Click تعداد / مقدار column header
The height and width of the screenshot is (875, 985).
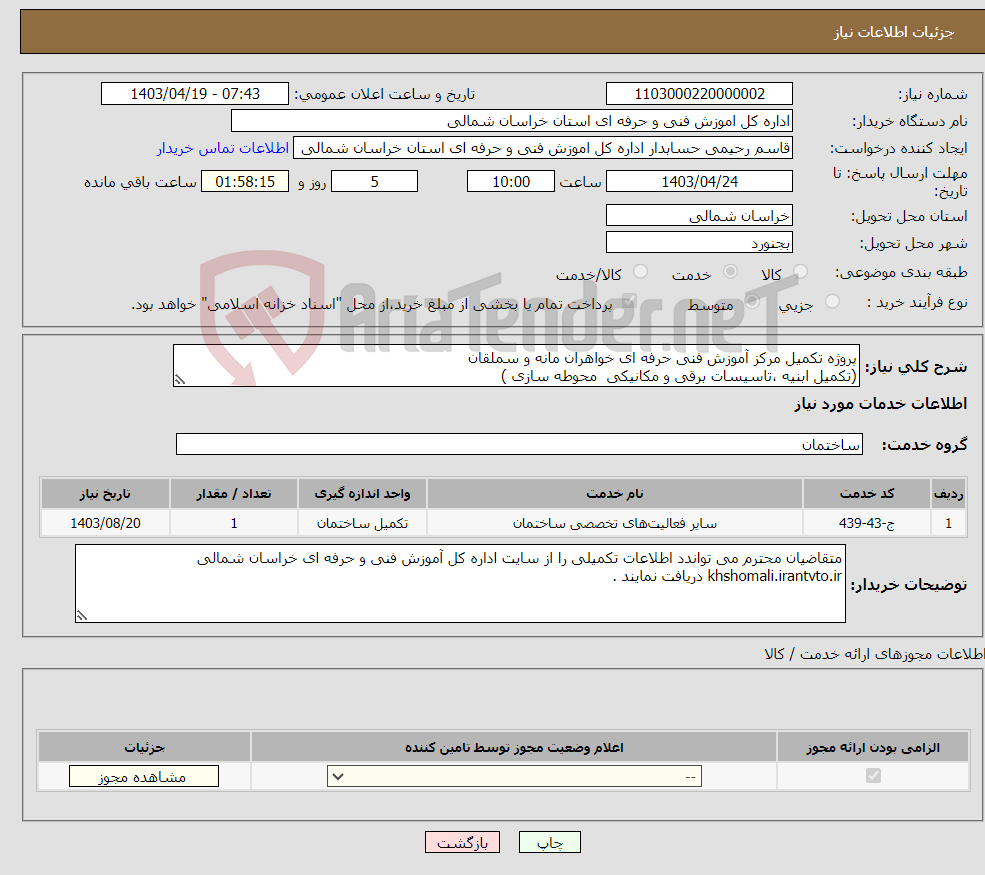click(234, 494)
